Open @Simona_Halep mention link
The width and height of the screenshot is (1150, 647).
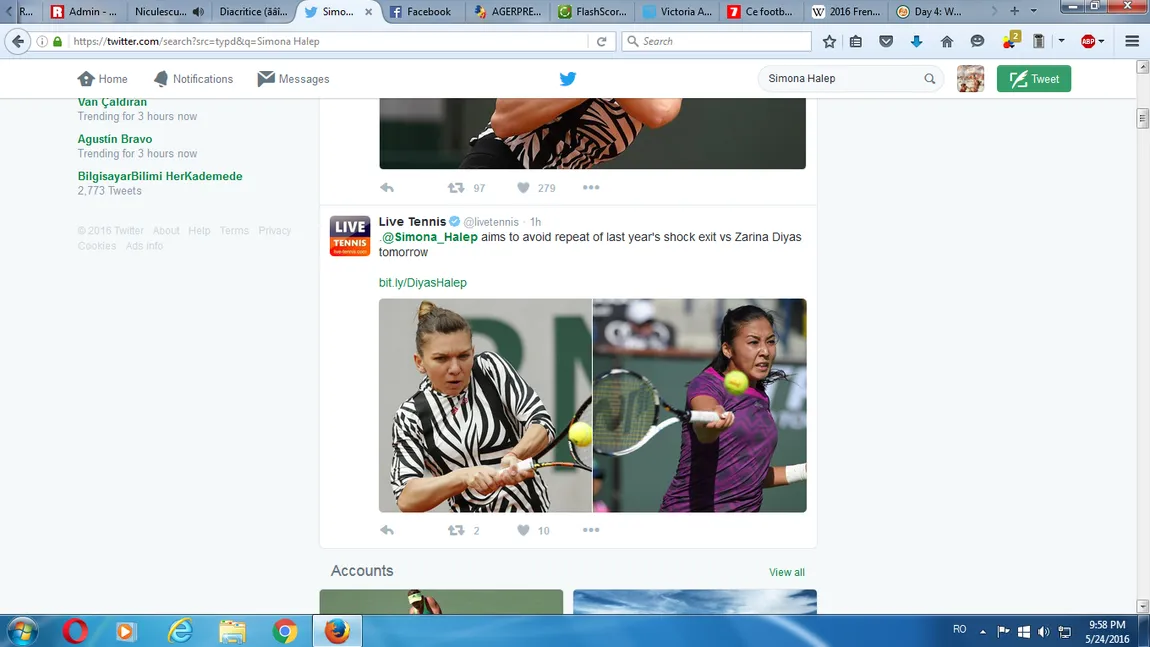click(430, 237)
